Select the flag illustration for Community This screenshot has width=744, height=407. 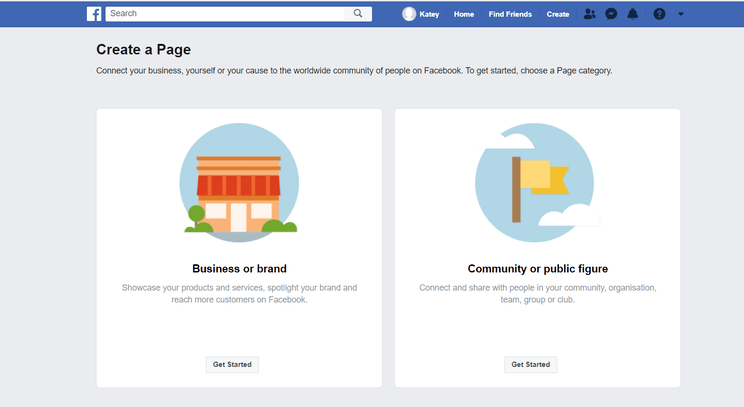[x=536, y=183]
